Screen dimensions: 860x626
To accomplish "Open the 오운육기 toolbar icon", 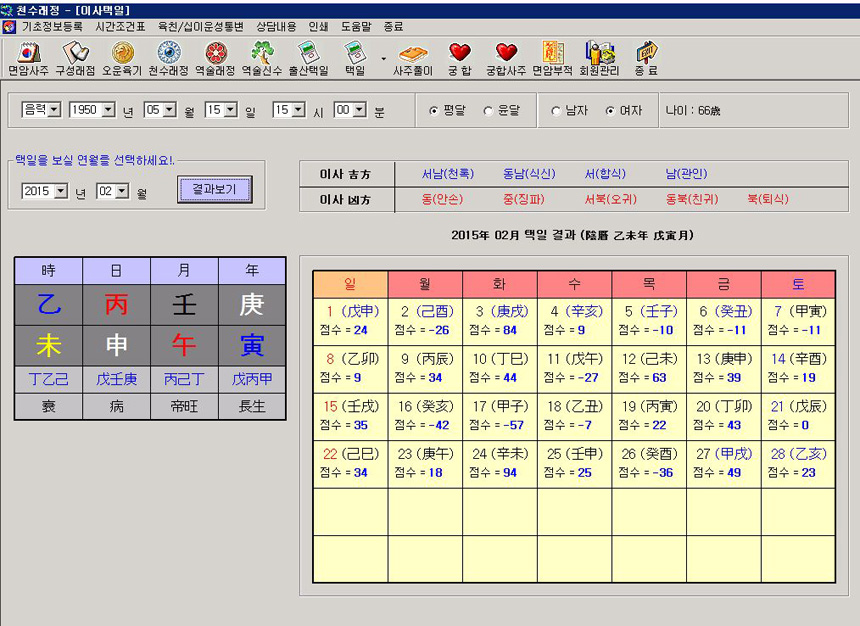I will (122, 58).
